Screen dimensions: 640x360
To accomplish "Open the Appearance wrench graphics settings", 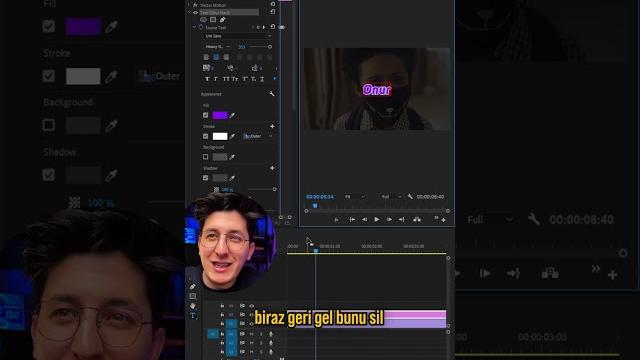I will tap(272, 94).
